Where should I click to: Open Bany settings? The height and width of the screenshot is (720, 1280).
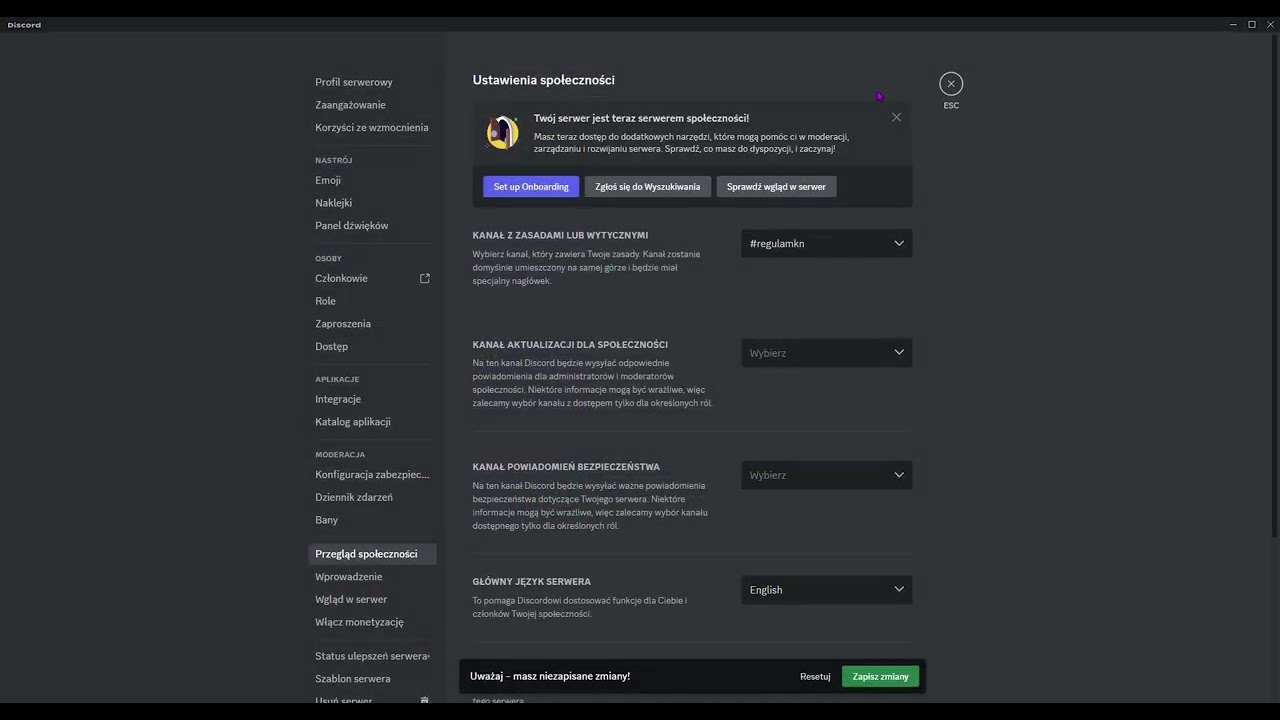click(372, 519)
